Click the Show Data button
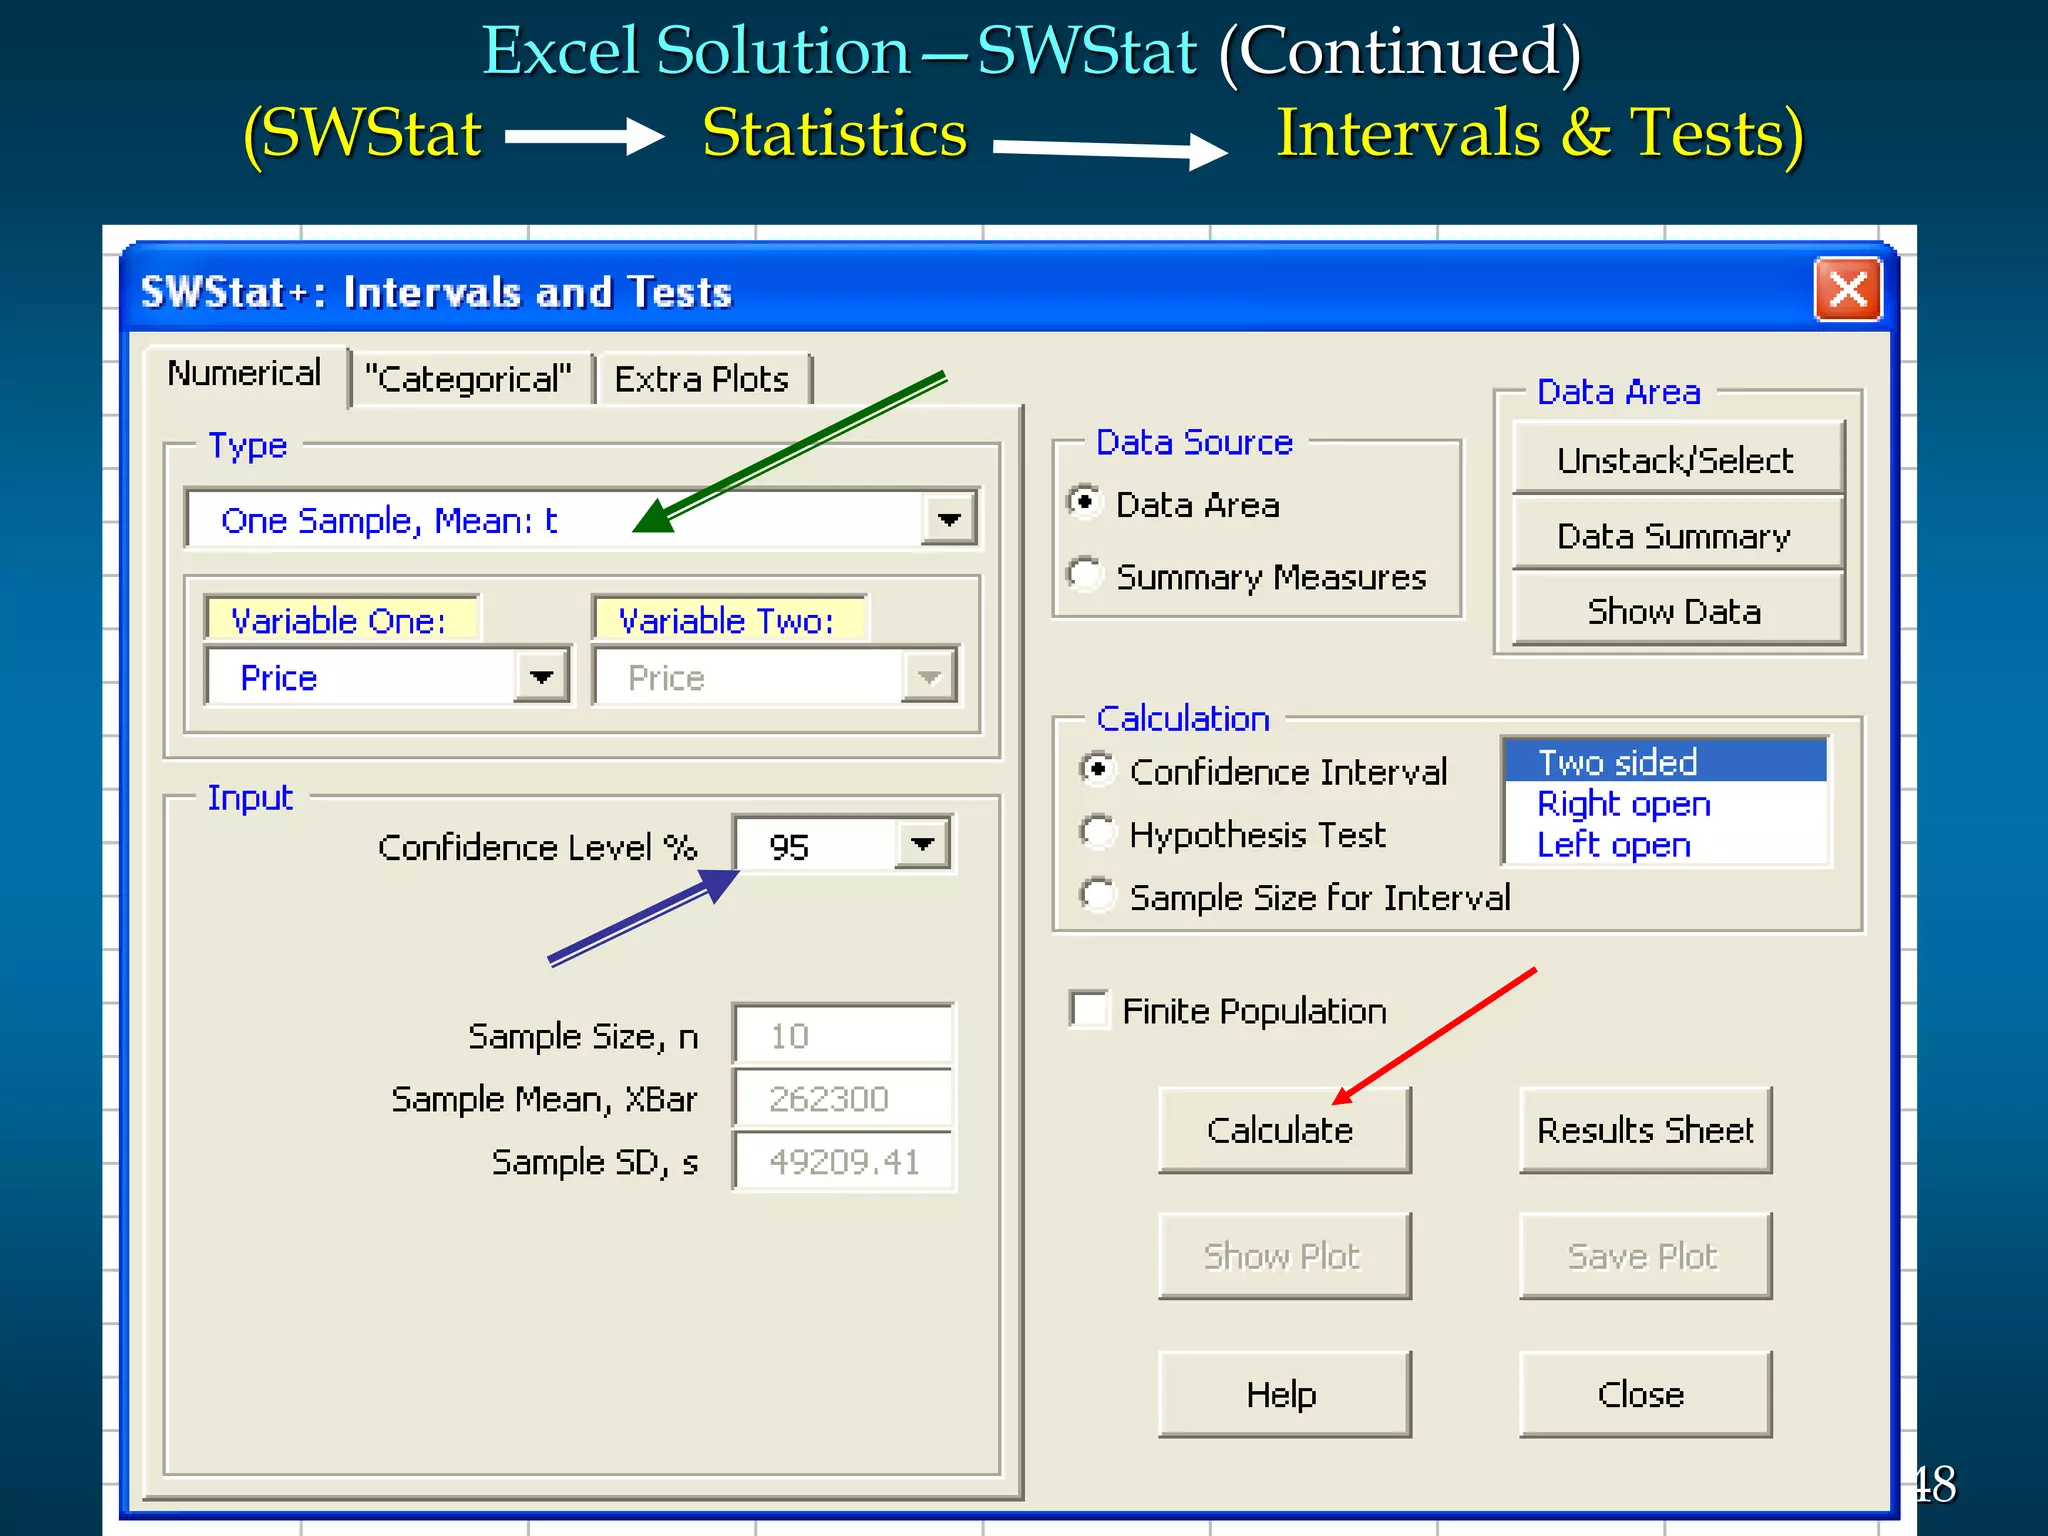The image size is (2048, 1536). coord(1677,611)
